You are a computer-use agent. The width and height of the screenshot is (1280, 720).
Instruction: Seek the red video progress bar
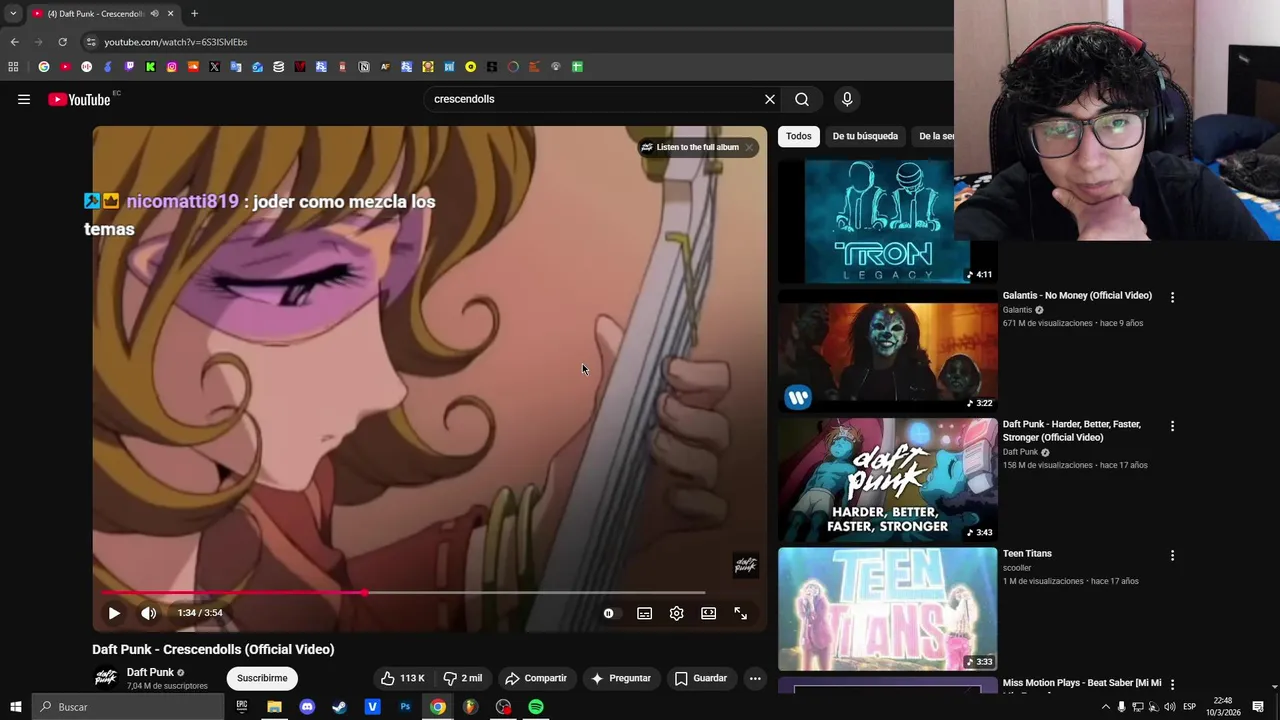[x=403, y=593]
